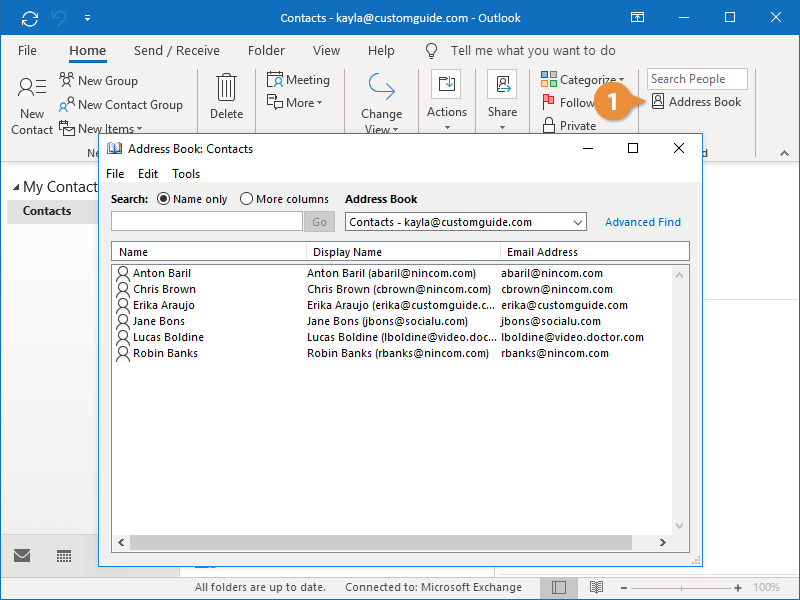Image resolution: width=800 pixels, height=600 pixels.
Task: Select the Lucas Boldine contact row
Action: 392,337
